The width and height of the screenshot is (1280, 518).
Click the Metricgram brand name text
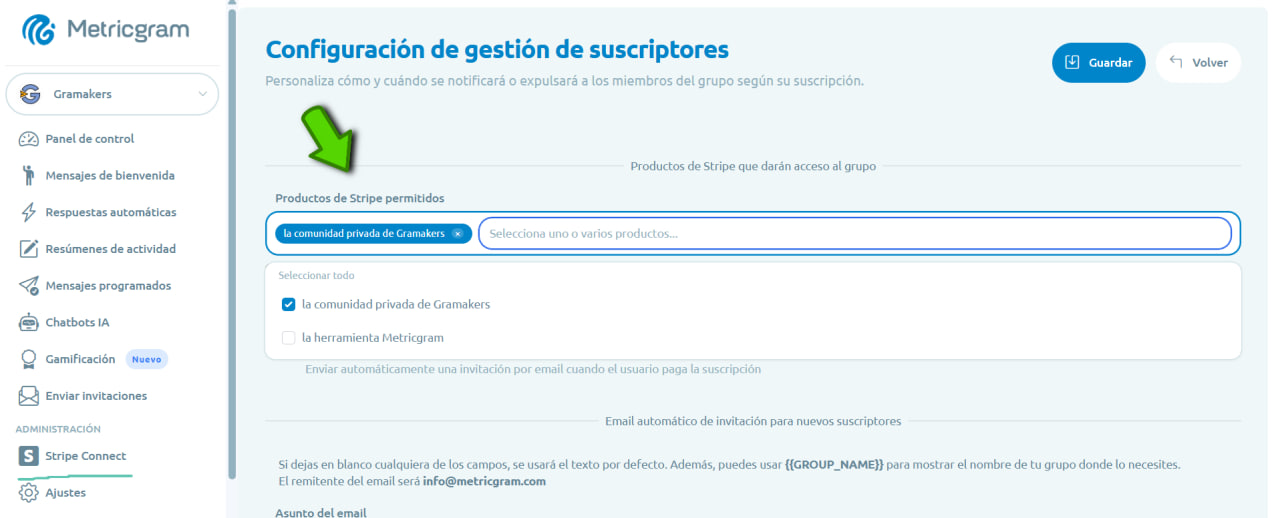point(128,30)
